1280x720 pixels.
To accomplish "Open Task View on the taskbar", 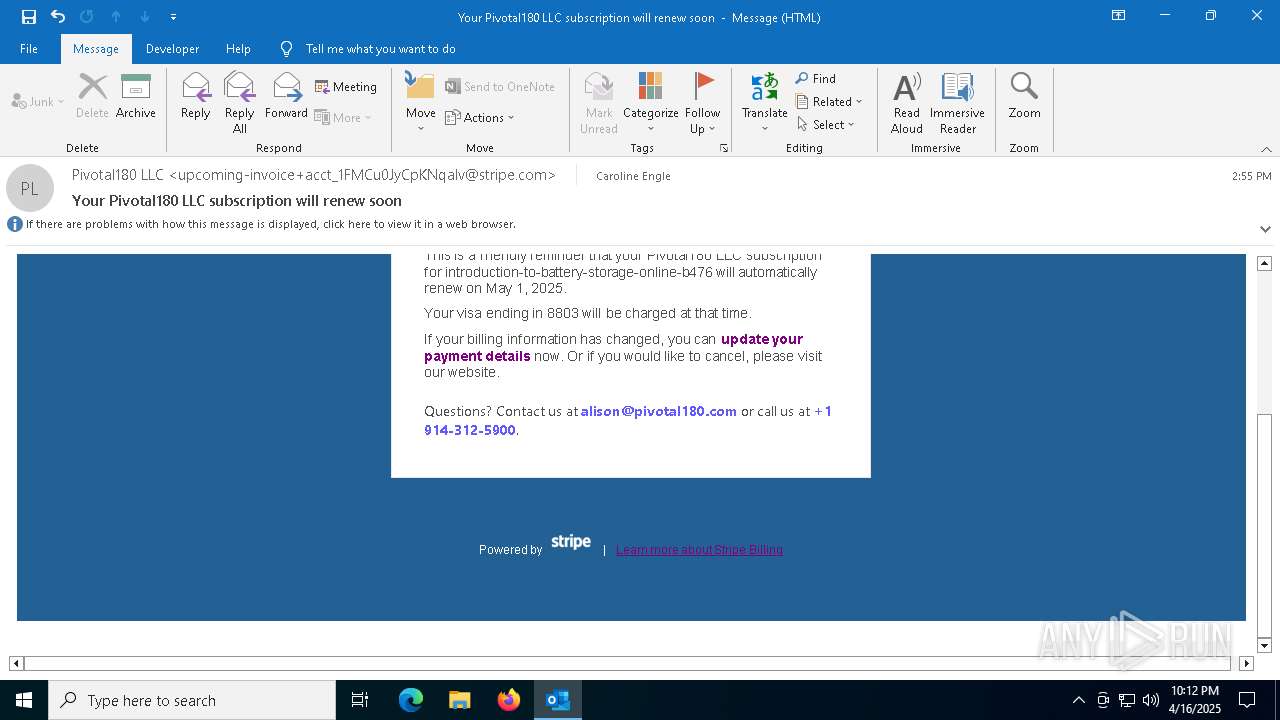I will click(360, 700).
